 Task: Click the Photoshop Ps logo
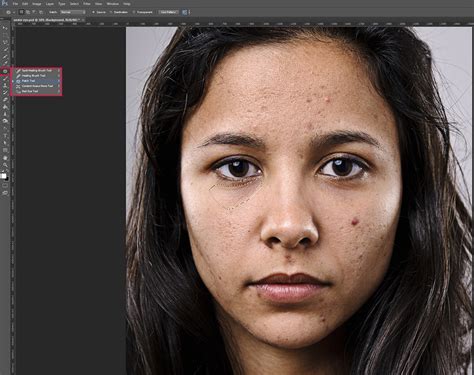(x=5, y=3)
